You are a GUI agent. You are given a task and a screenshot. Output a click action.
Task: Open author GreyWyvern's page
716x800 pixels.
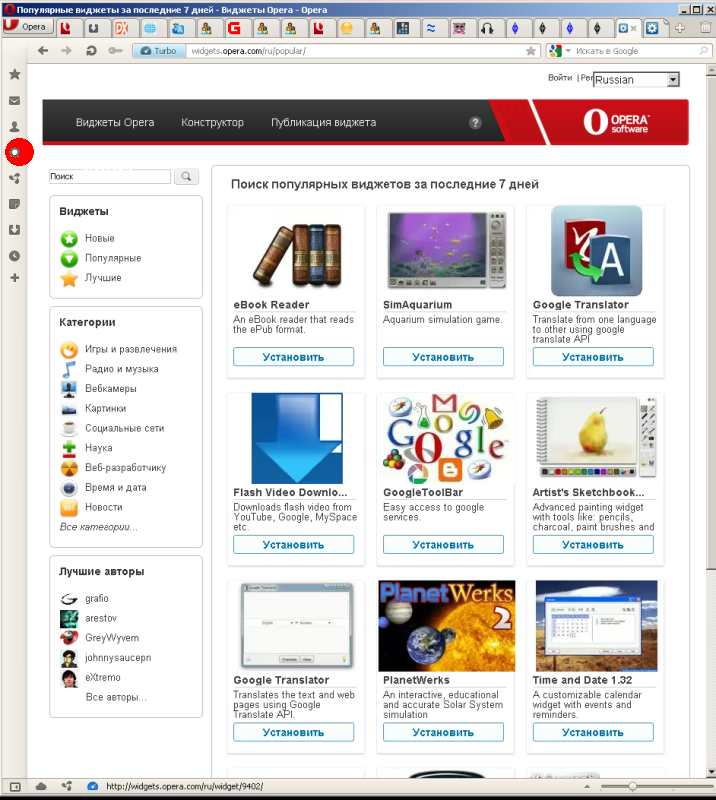112,638
